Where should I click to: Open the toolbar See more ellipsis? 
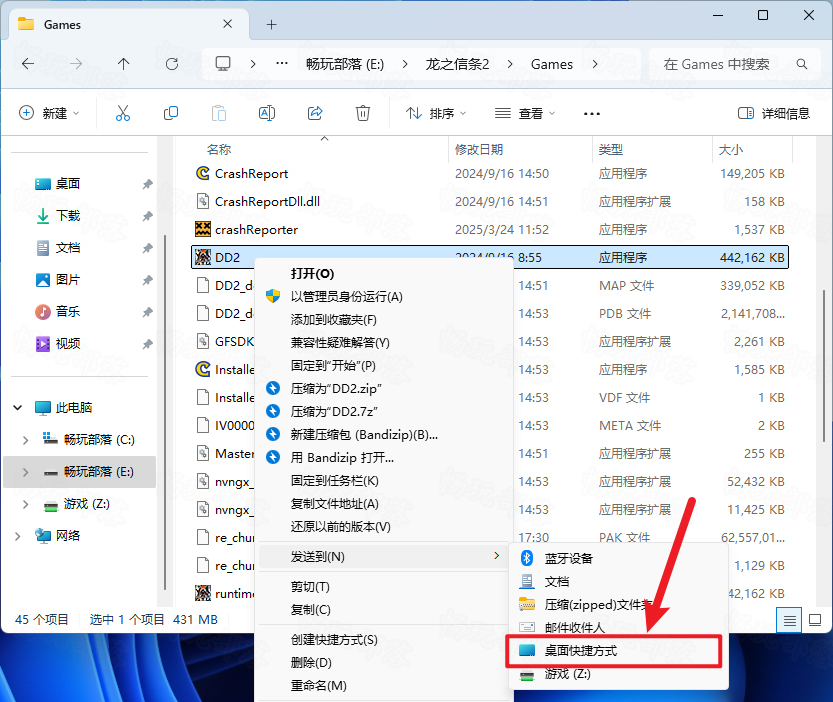click(592, 113)
